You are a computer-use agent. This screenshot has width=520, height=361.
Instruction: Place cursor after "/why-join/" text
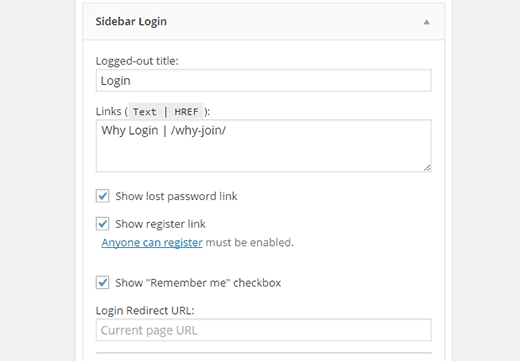coord(227,130)
